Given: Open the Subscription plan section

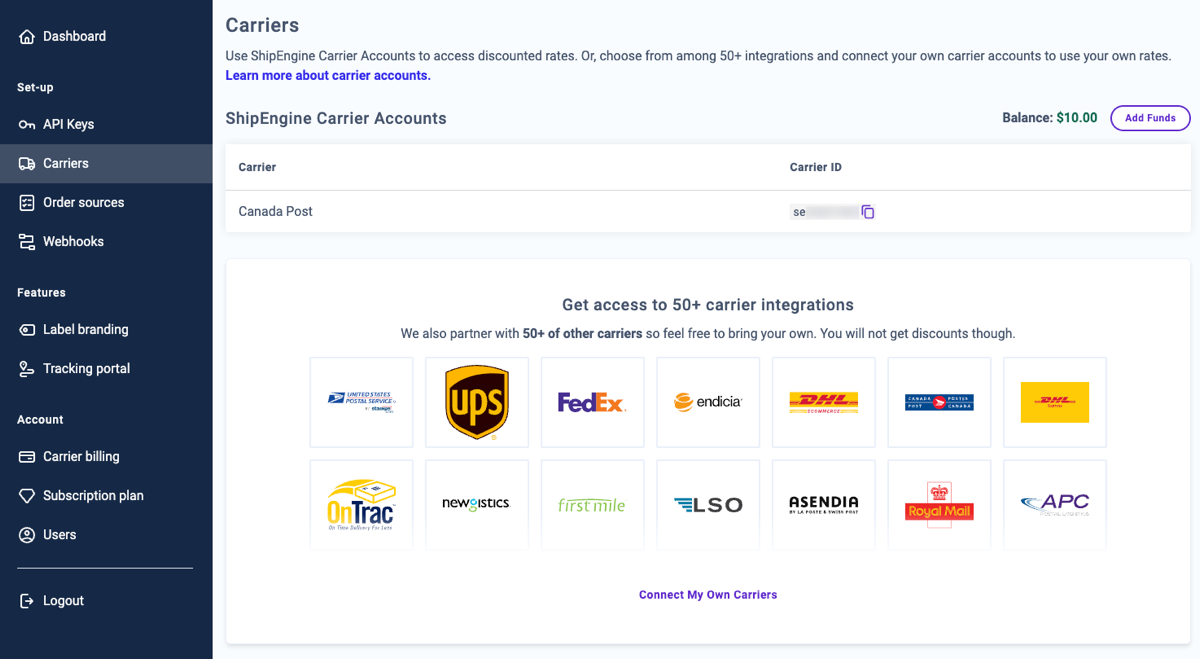Looking at the screenshot, I should 93,496.
